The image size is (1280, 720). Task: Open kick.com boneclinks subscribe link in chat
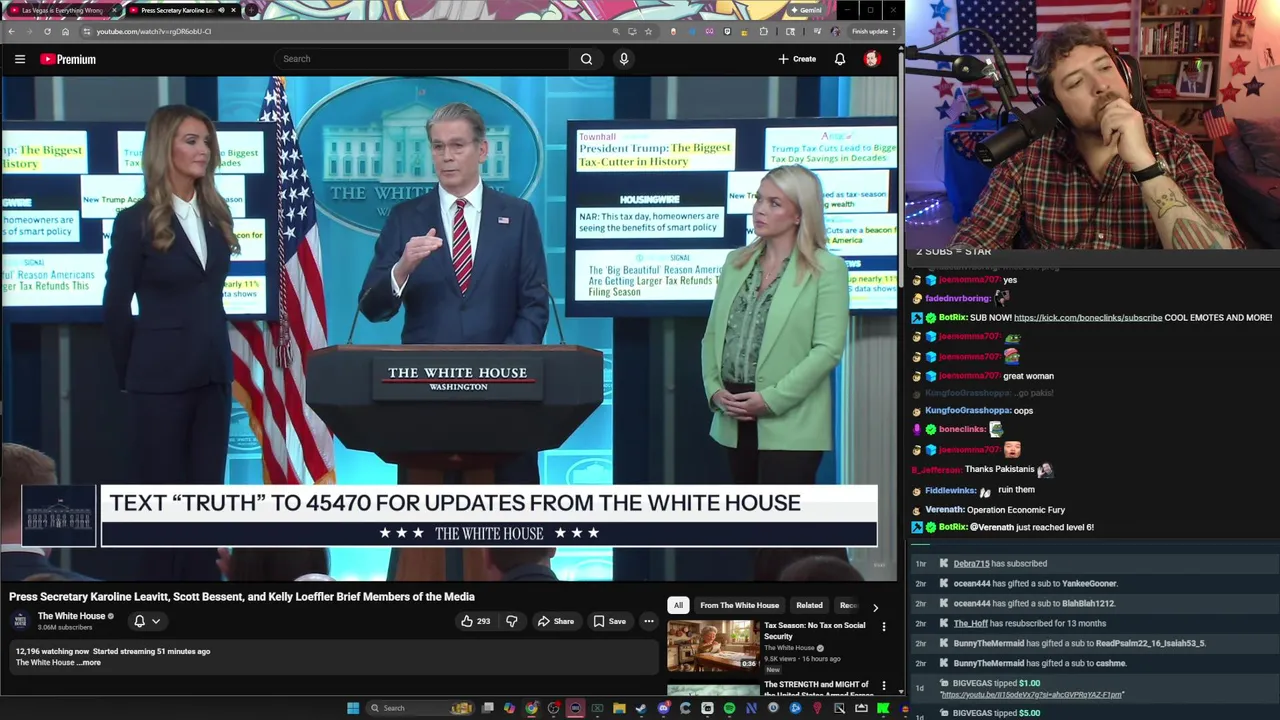1088,318
